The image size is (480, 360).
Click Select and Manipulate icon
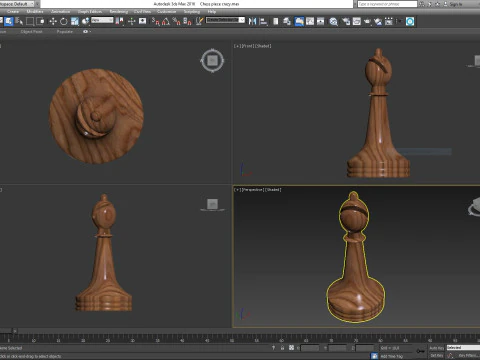(x=132, y=21)
